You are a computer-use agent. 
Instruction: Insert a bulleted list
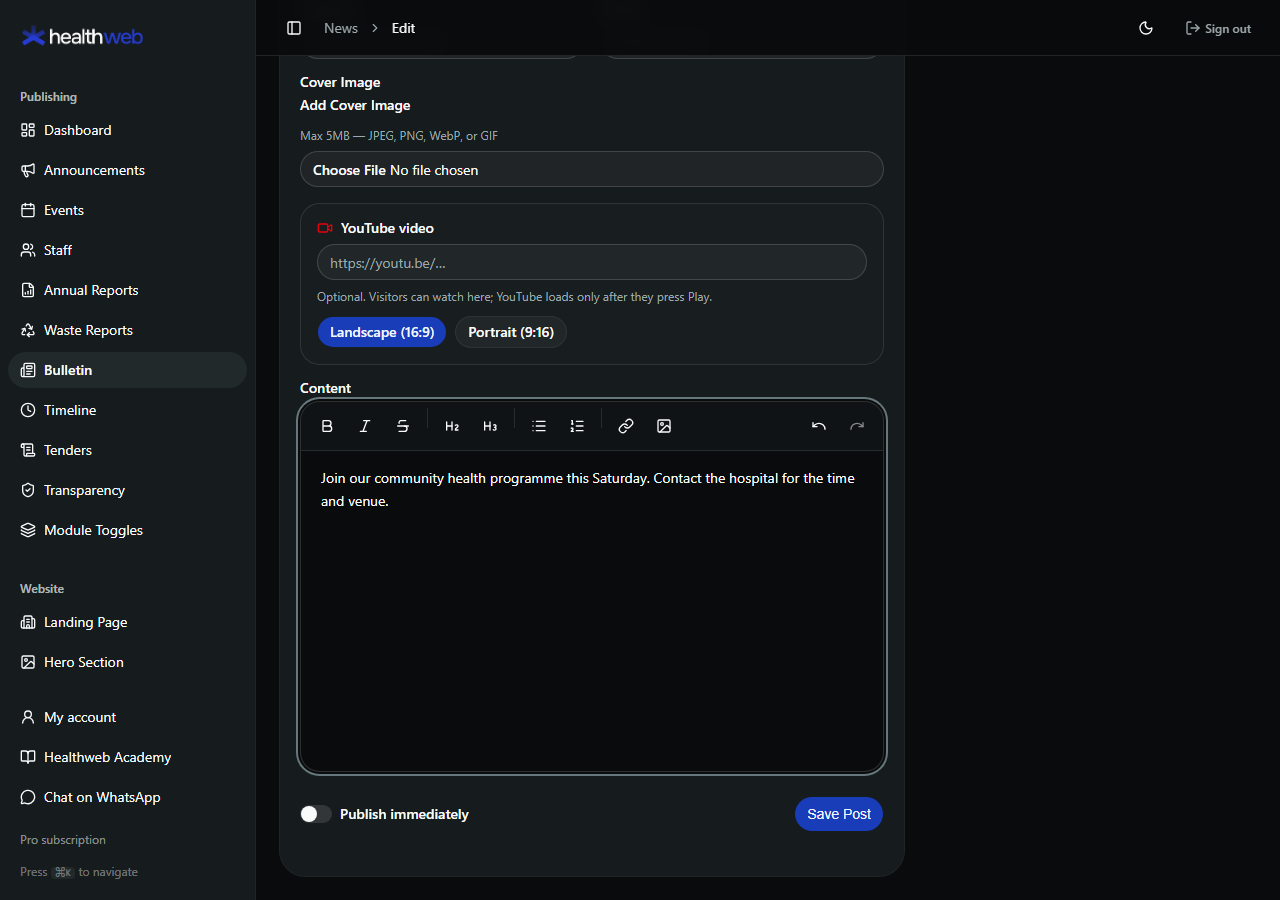(x=539, y=426)
